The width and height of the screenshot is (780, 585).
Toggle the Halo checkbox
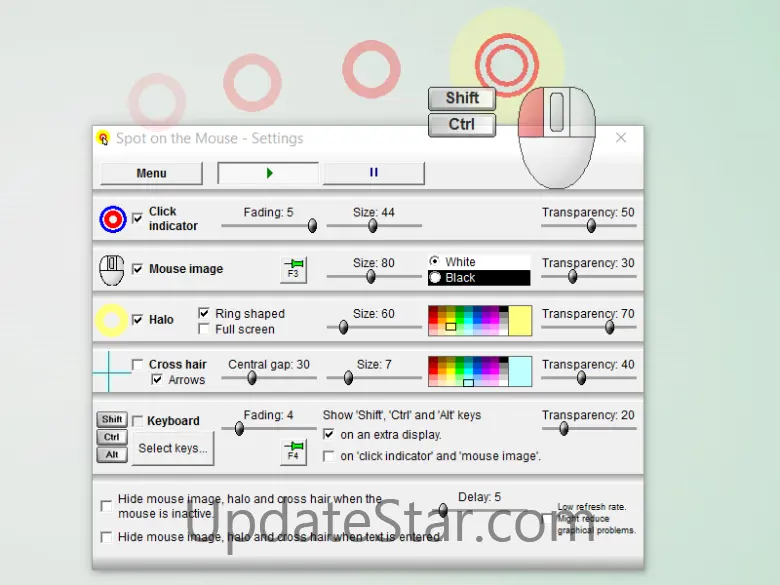[x=137, y=320]
